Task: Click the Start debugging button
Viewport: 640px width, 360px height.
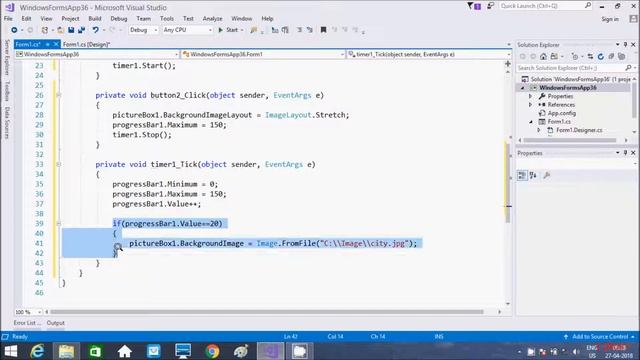Action: pyautogui.click(x=231, y=30)
